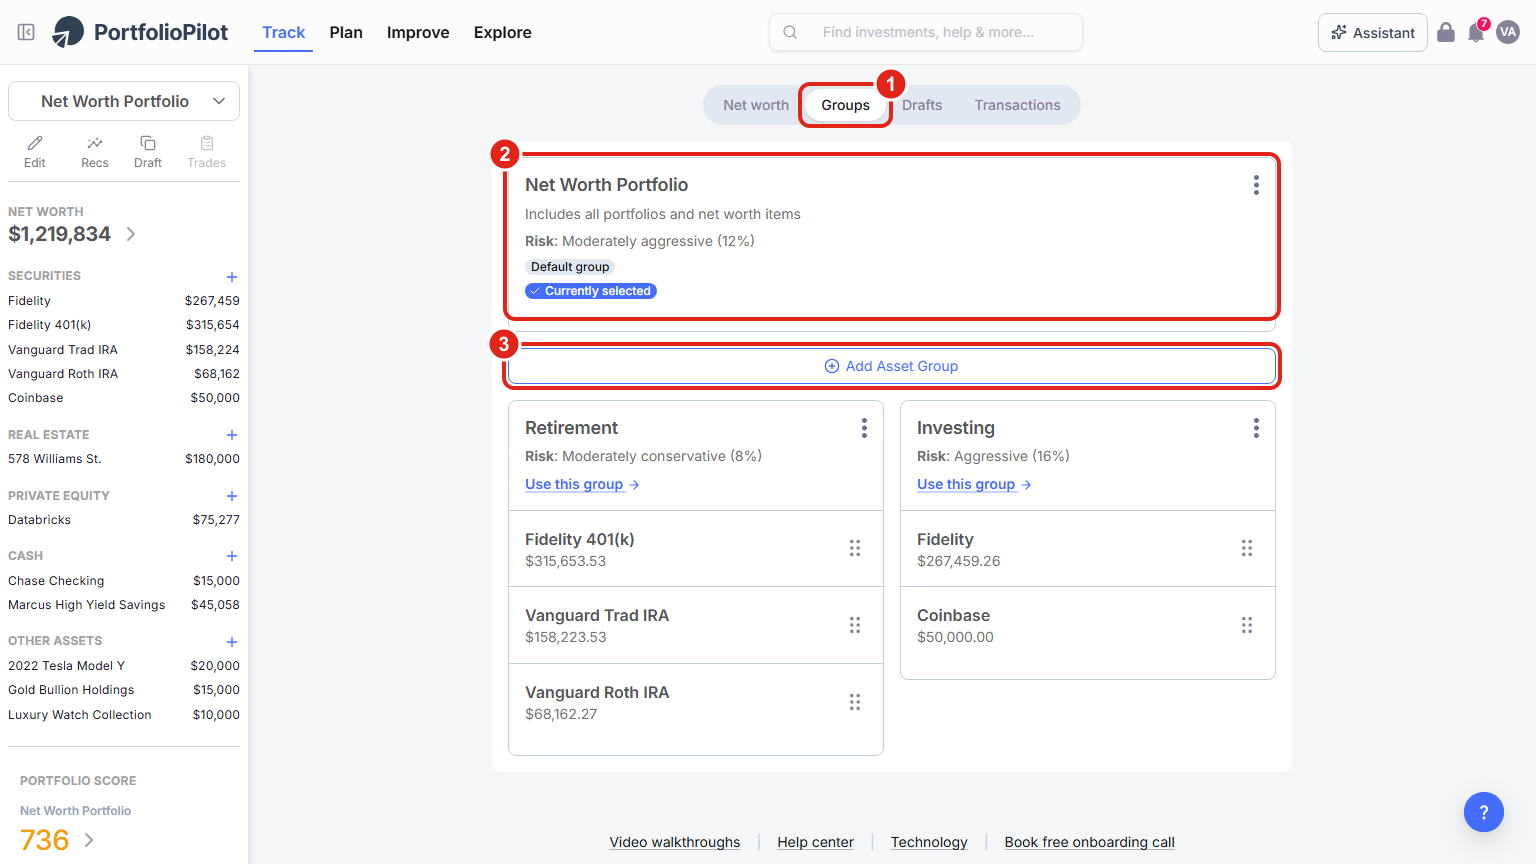The width and height of the screenshot is (1536, 864).
Task: Switch to the Plan tab
Action: pos(346,32)
